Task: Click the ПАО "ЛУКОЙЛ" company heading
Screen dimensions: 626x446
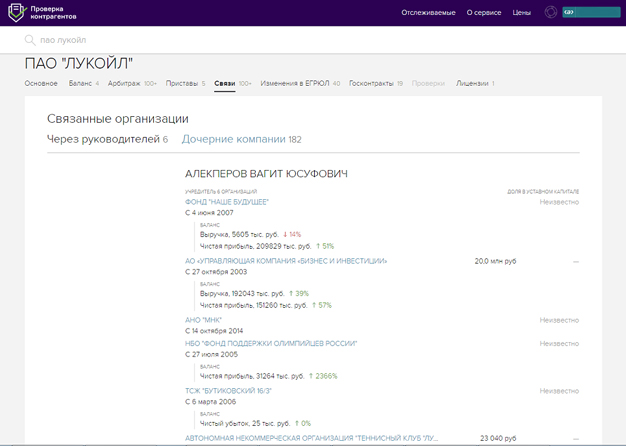Action: tap(79, 63)
